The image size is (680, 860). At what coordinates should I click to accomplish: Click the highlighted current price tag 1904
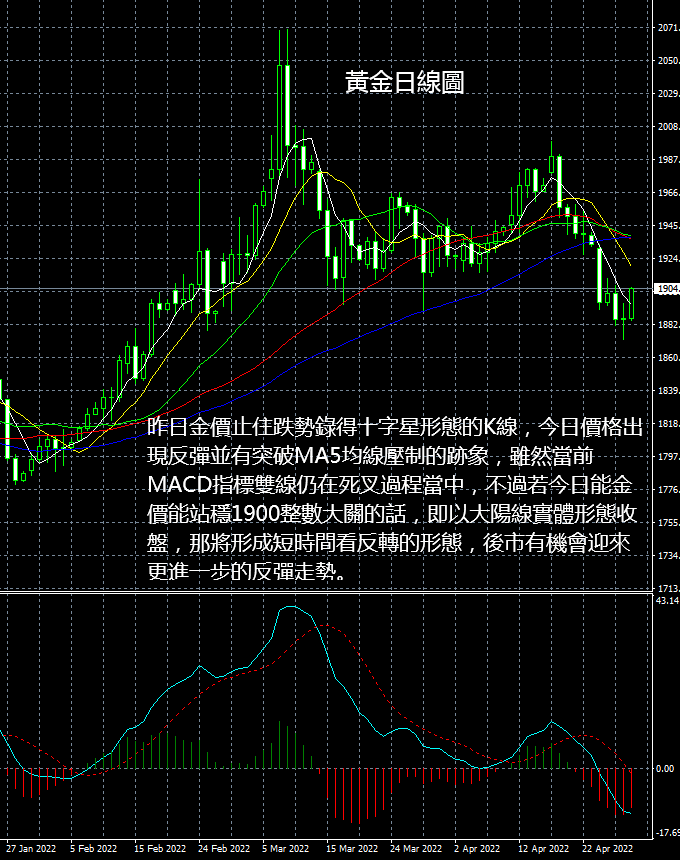(x=667, y=289)
